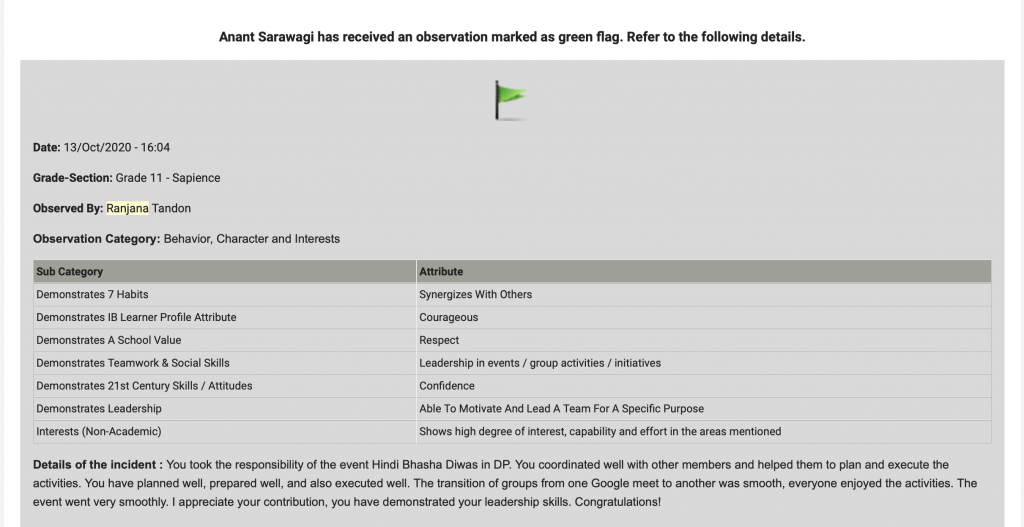The image size is (1024, 527).
Task: Click the Demonstrates 7 Habits cell
Action: 225,295
